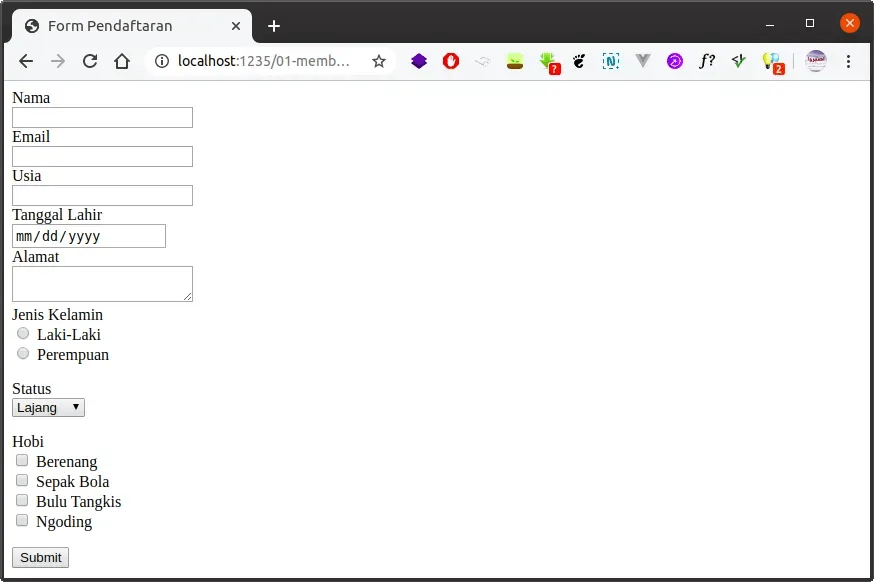874x582 pixels.
Task: Minimize the browser window
Action: [x=770, y=25]
